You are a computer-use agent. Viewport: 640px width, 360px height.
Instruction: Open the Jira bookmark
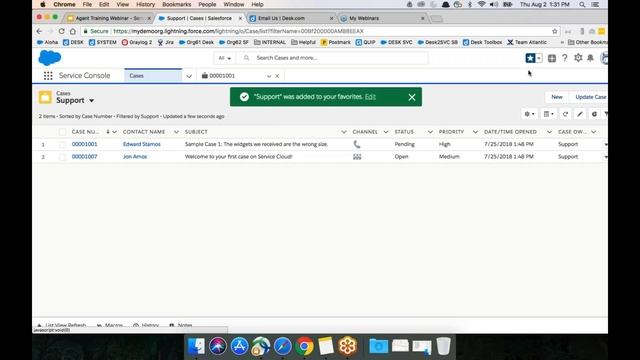tap(166, 42)
